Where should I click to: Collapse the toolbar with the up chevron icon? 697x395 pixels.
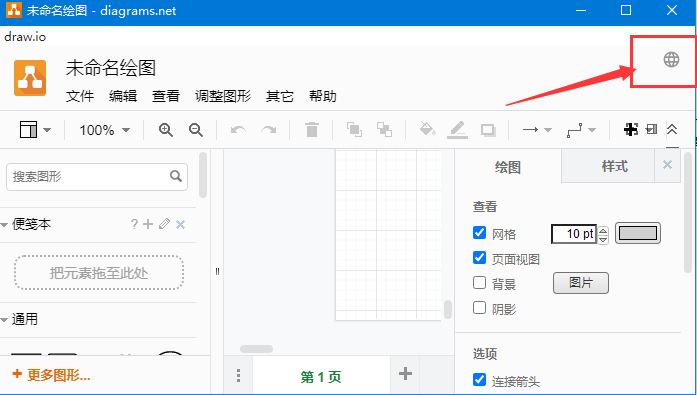pyautogui.click(x=672, y=129)
